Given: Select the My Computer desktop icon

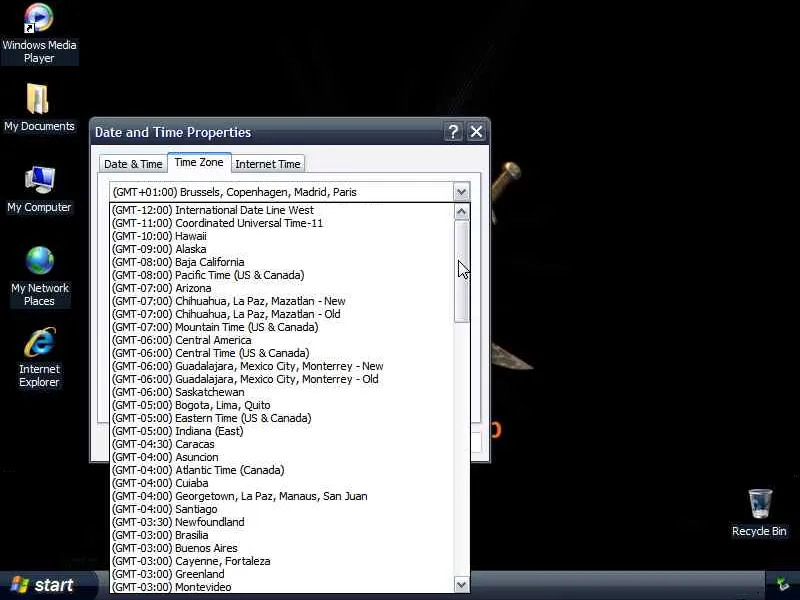Looking at the screenshot, I should pos(39,189).
